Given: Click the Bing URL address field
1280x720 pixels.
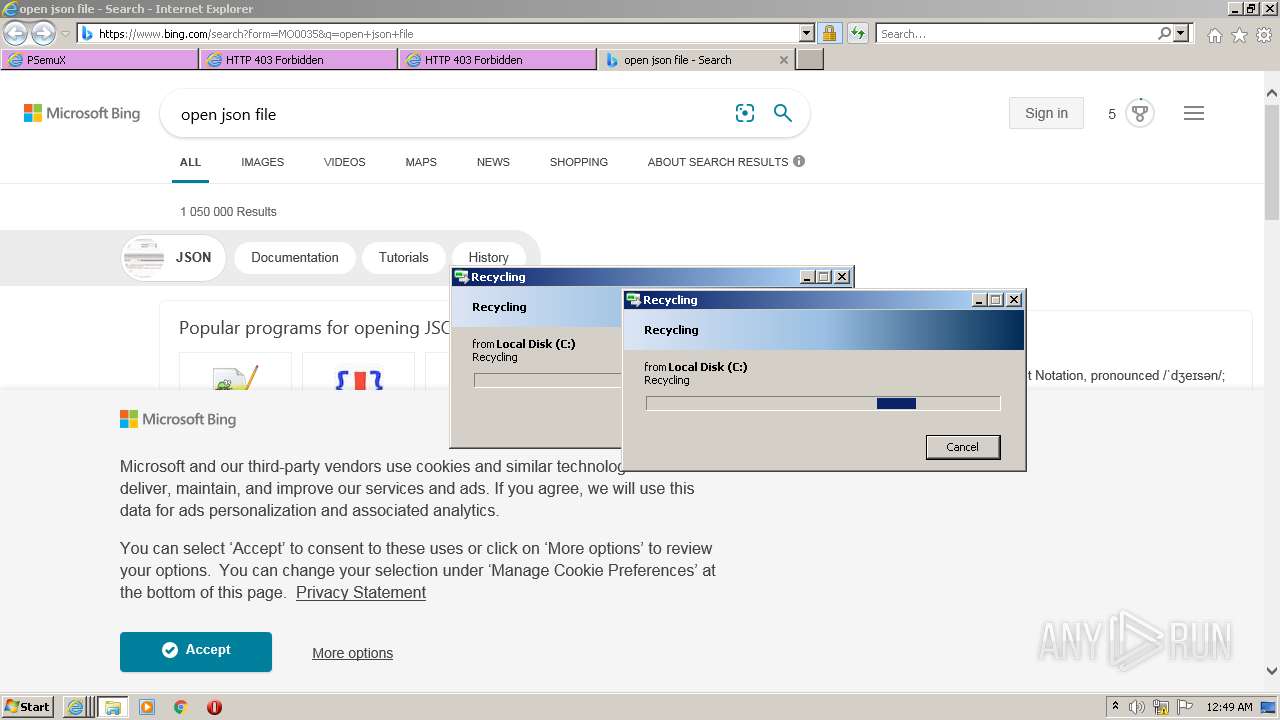Looking at the screenshot, I should coord(438,34).
